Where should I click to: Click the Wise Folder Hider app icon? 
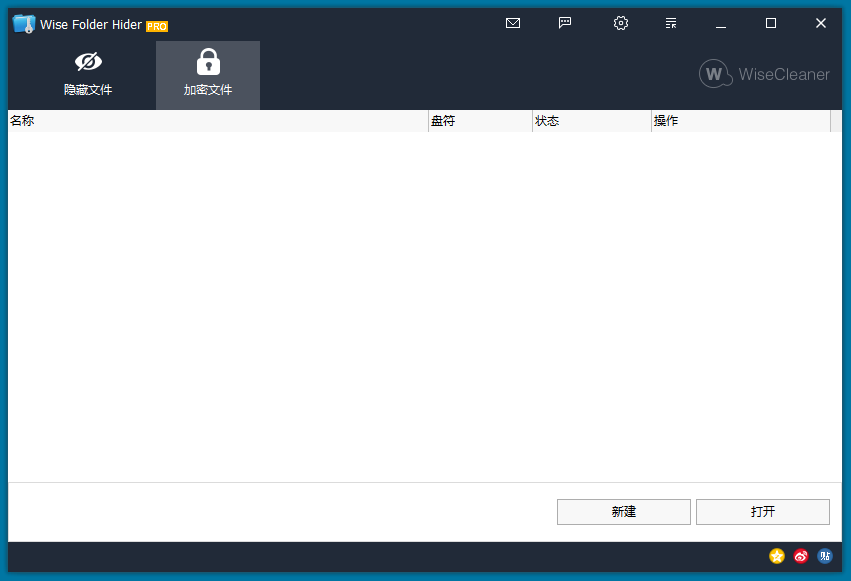[x=24, y=24]
